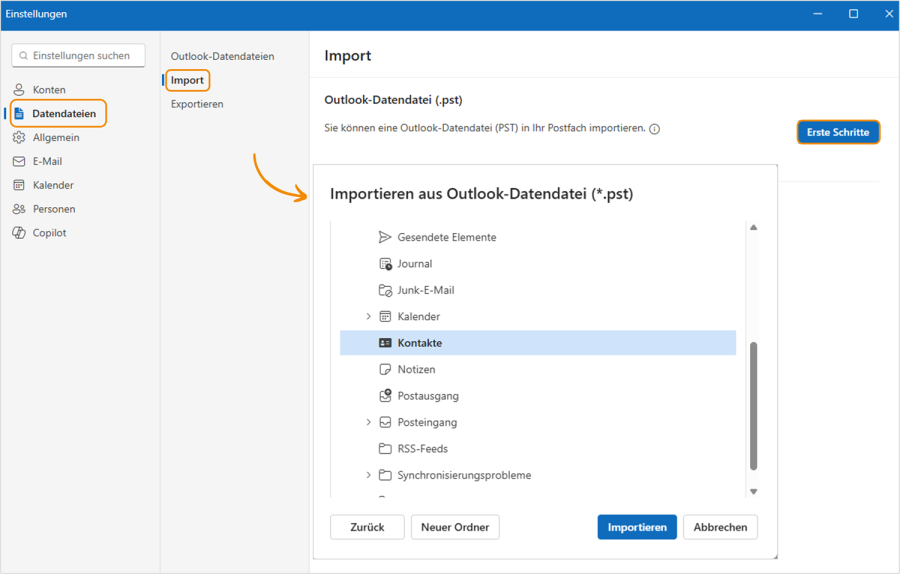
Task: Click the Importieren button
Action: click(x=637, y=527)
